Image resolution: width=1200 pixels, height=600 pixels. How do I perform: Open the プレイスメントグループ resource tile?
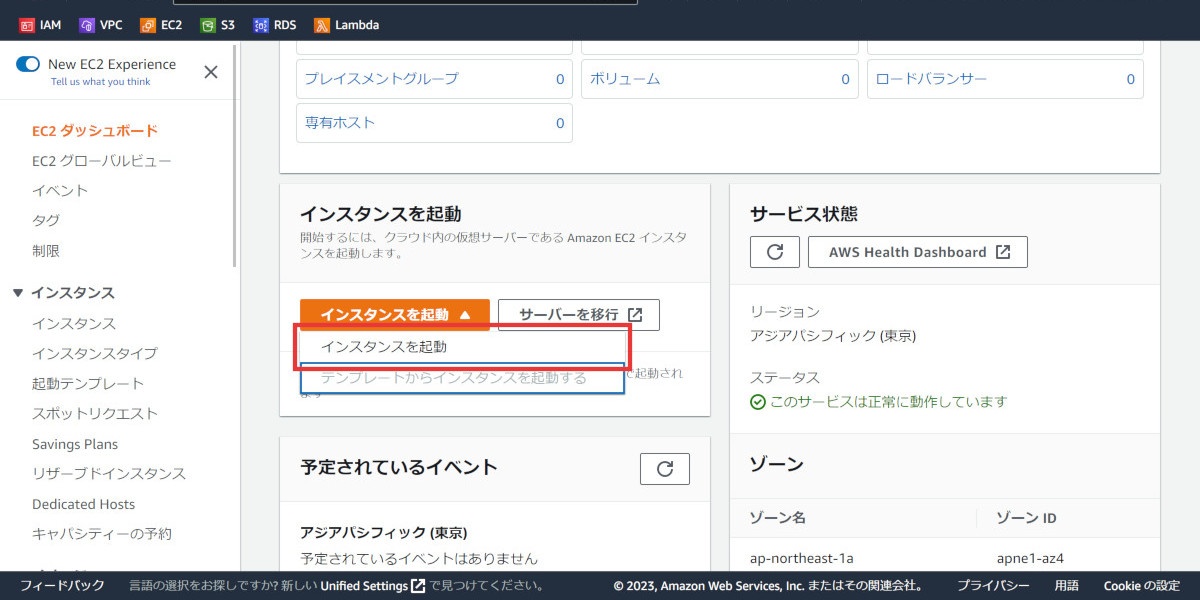tap(434, 79)
